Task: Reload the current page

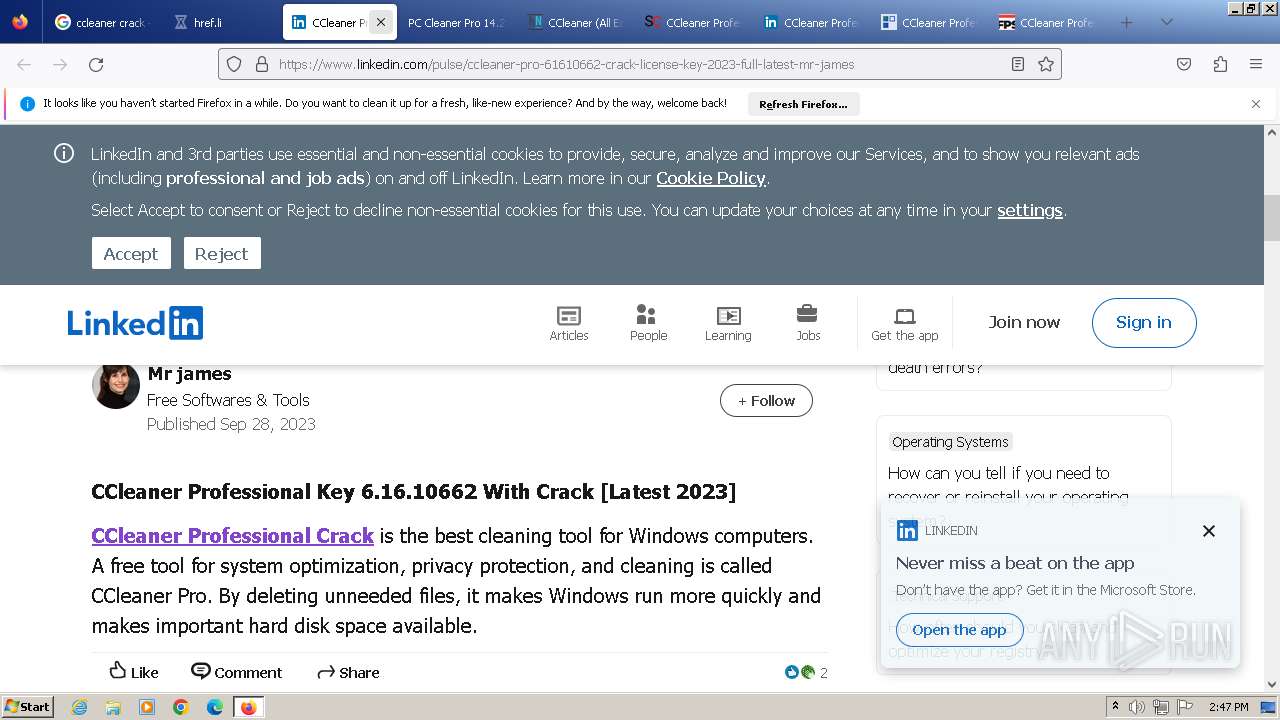Action: [x=96, y=64]
